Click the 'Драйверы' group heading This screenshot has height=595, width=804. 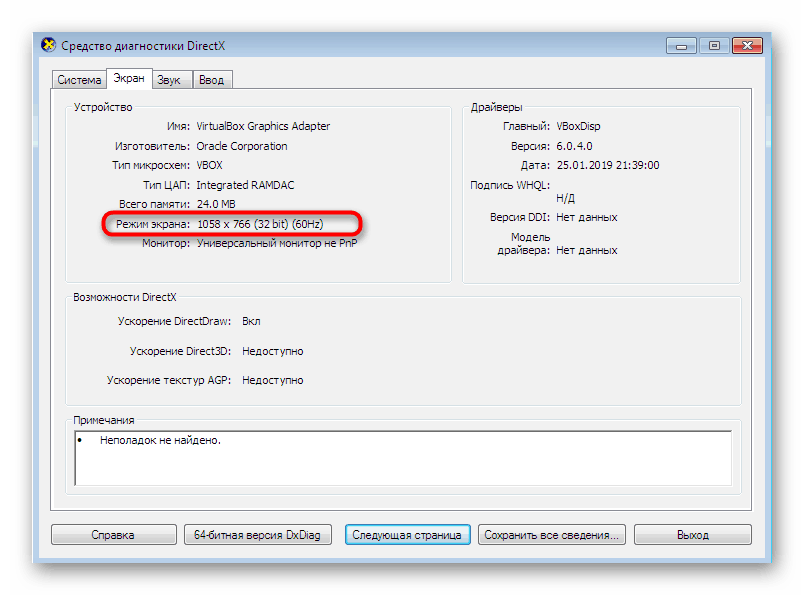tap(496, 107)
